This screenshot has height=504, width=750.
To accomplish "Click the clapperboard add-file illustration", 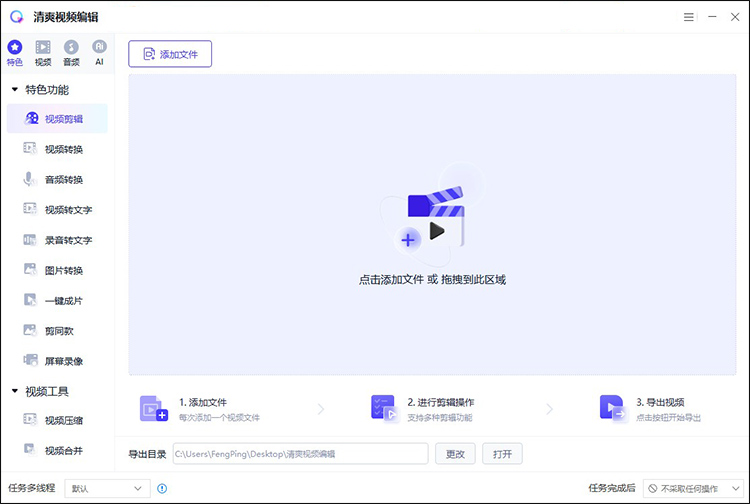I will click(x=432, y=215).
